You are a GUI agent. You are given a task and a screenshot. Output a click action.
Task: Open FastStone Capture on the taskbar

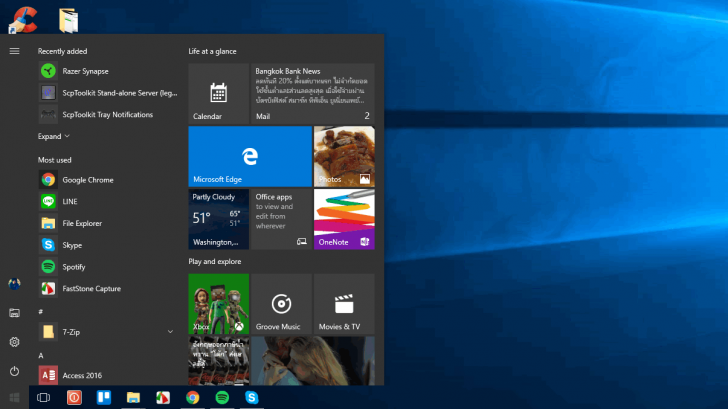[163, 397]
